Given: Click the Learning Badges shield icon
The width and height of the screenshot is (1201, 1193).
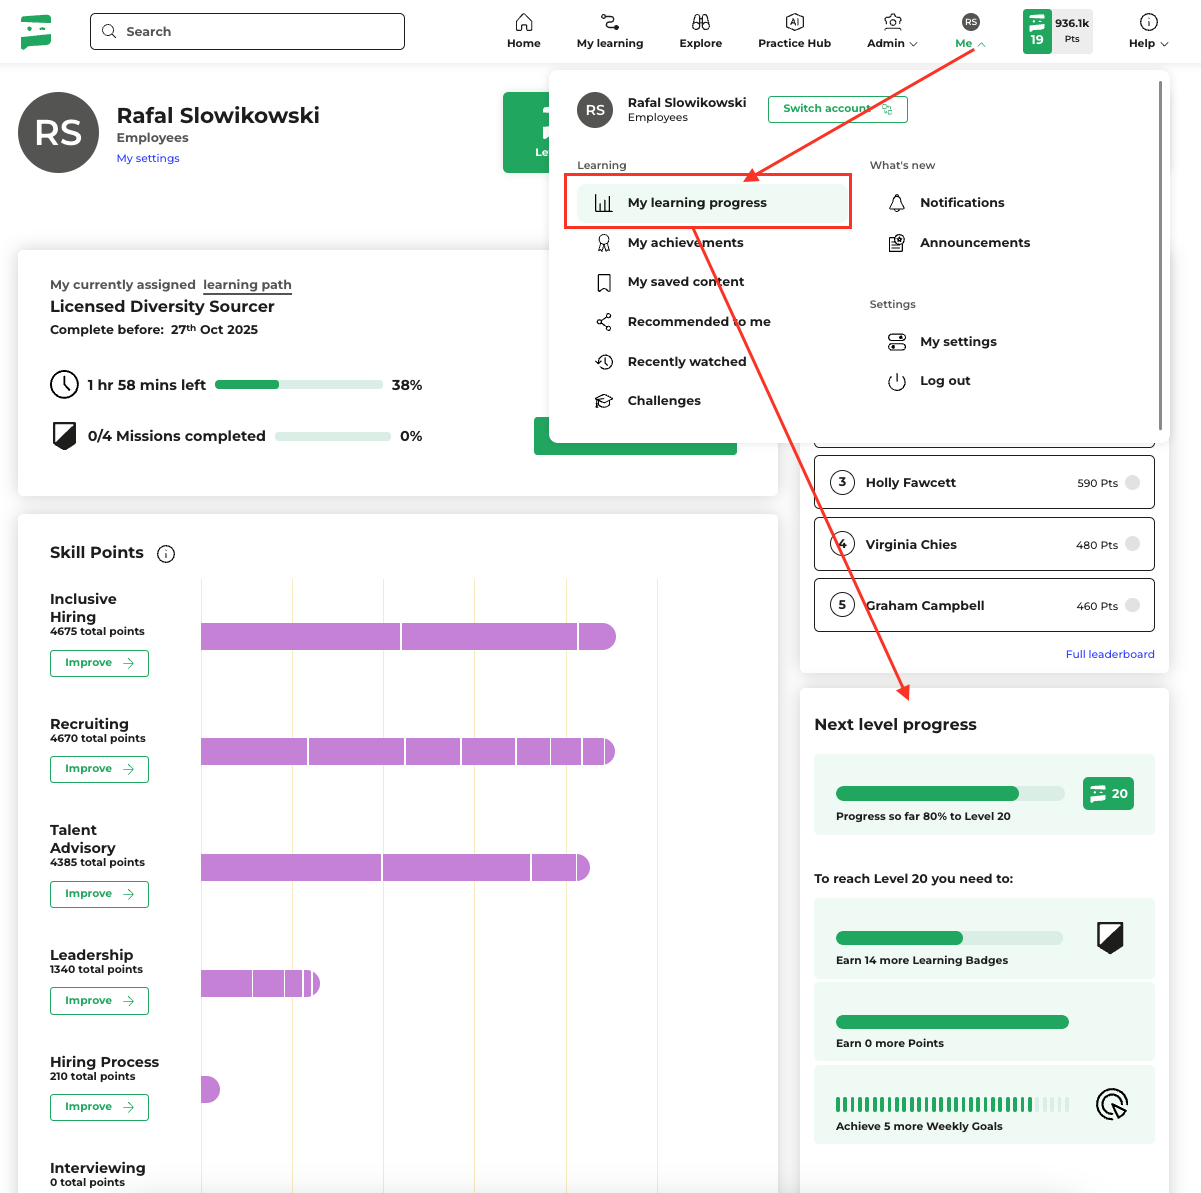Looking at the screenshot, I should click(x=1110, y=938).
